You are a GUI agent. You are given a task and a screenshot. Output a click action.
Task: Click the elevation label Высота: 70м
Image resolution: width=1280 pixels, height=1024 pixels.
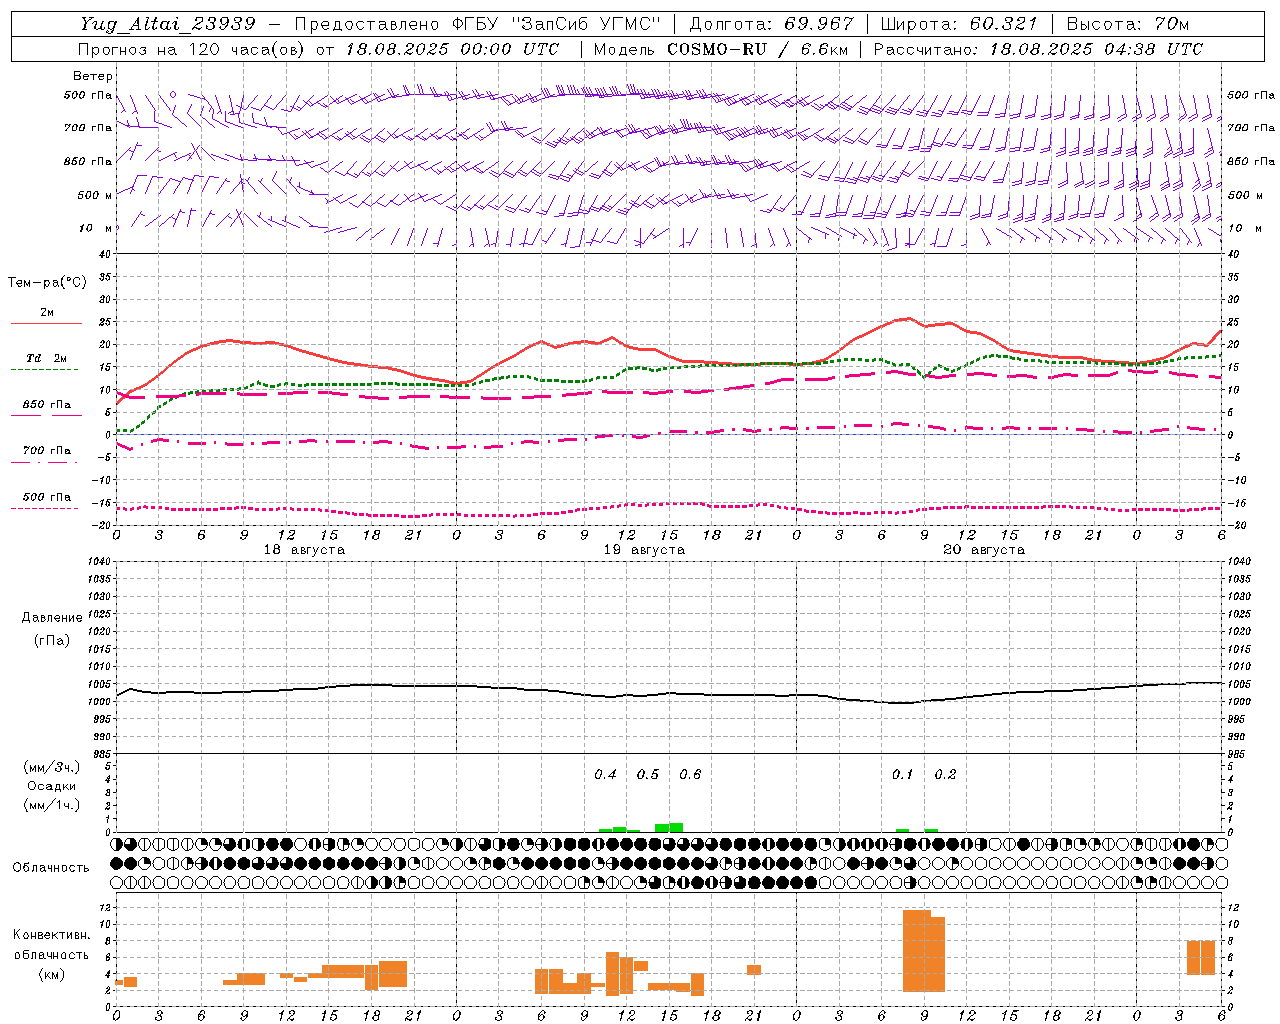[1128, 24]
